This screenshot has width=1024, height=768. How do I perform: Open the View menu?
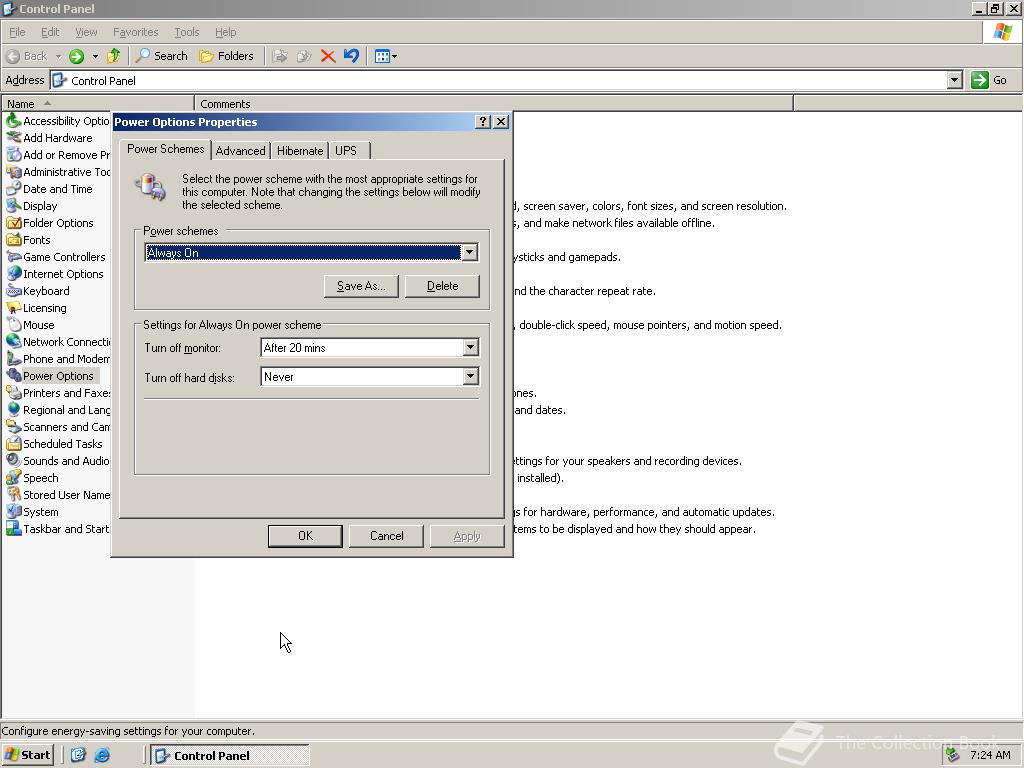coord(86,32)
